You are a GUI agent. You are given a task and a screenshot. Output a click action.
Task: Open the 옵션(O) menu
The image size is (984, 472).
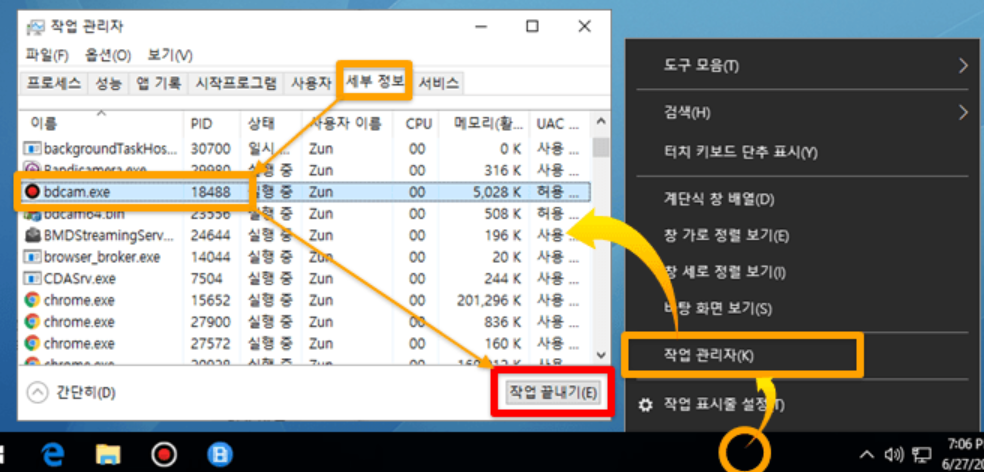(108, 55)
